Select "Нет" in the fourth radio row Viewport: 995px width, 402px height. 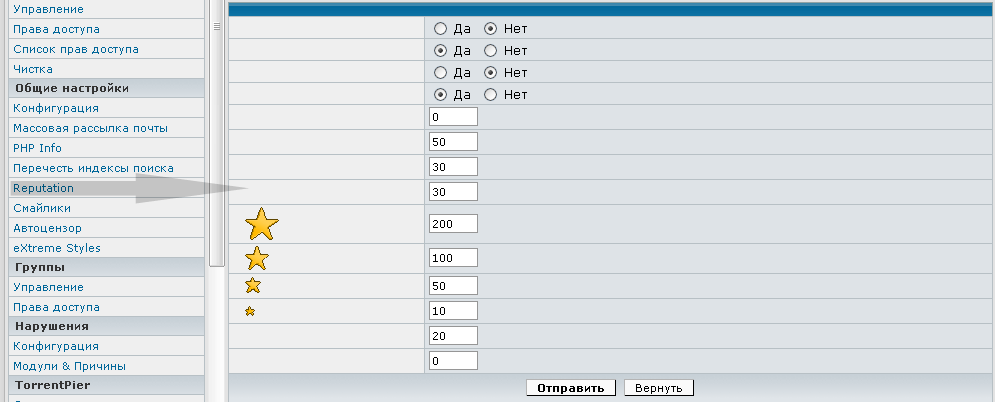coord(490,94)
